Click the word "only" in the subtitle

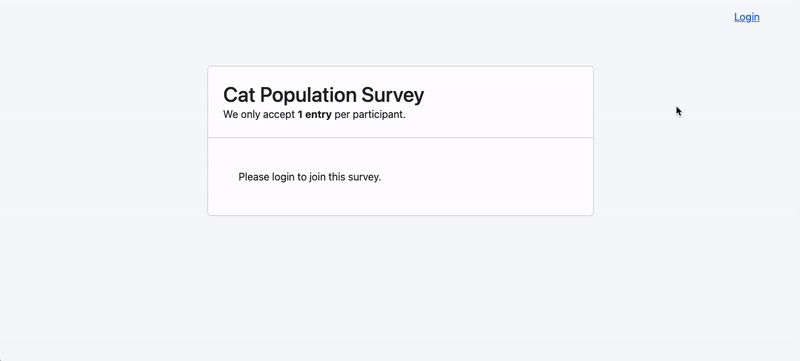click(x=250, y=115)
